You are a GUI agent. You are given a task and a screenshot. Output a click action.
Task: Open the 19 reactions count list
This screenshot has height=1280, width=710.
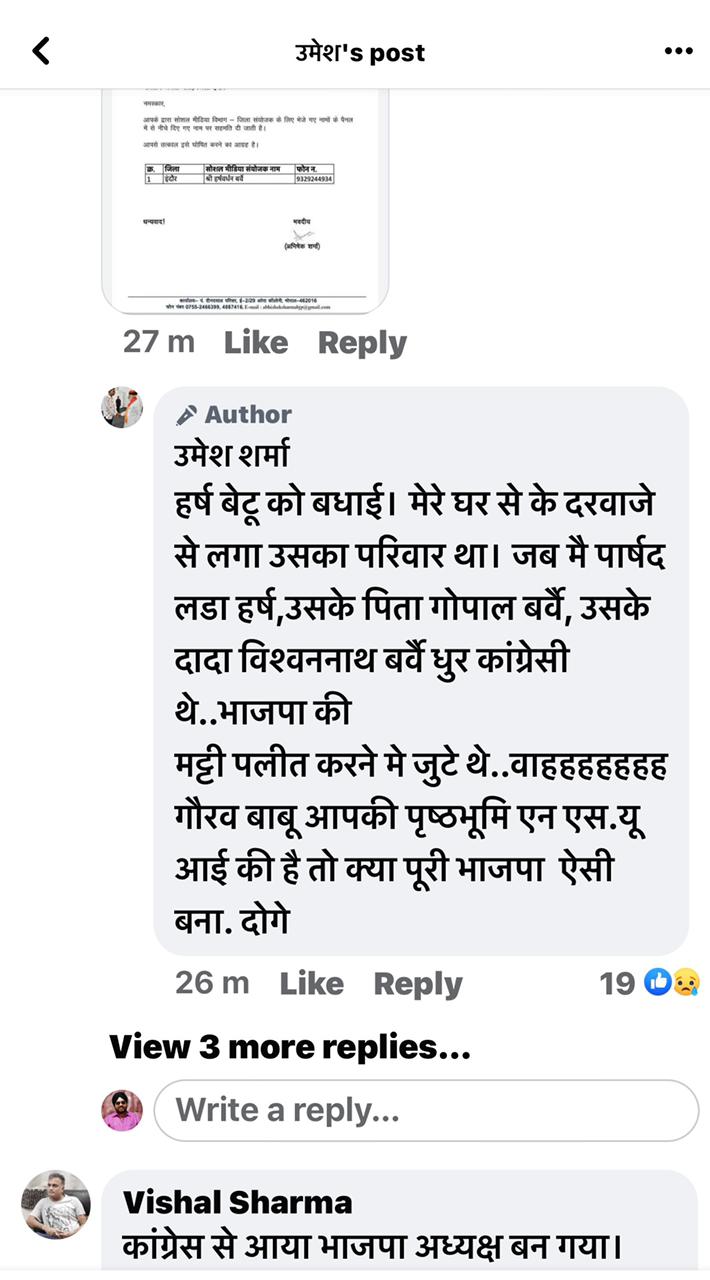pos(617,984)
